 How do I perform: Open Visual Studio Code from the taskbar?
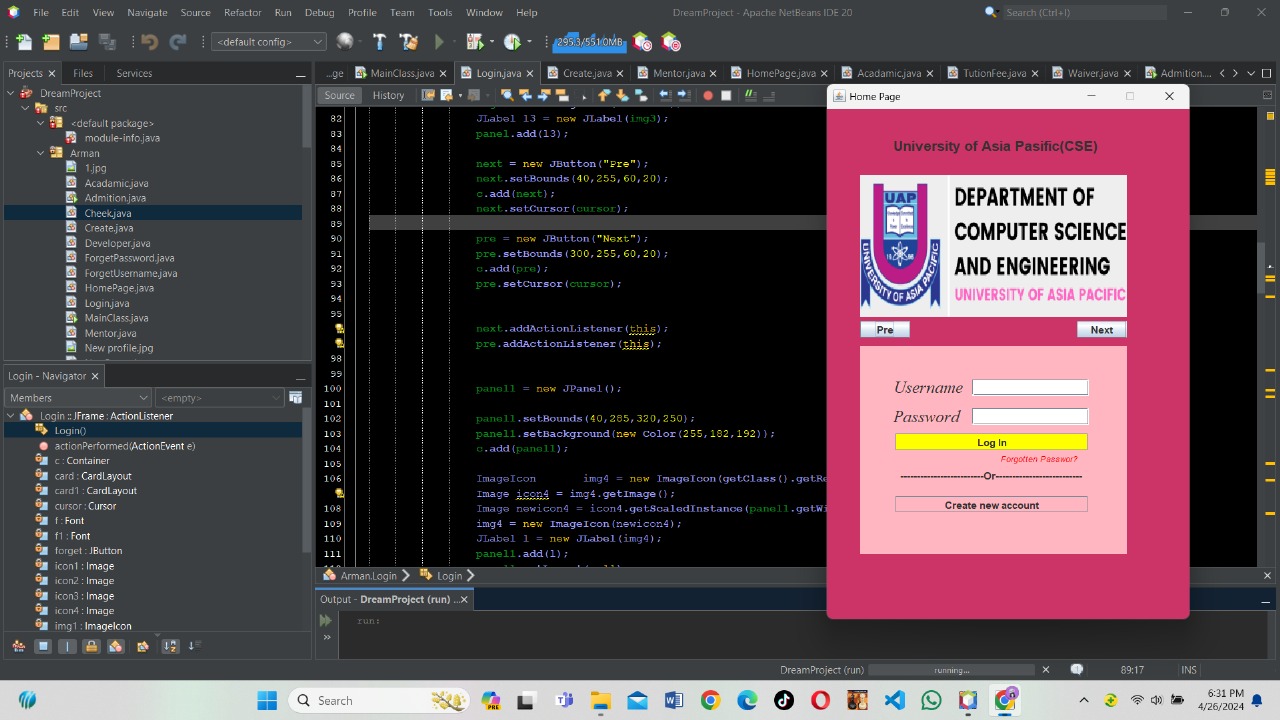click(x=894, y=700)
